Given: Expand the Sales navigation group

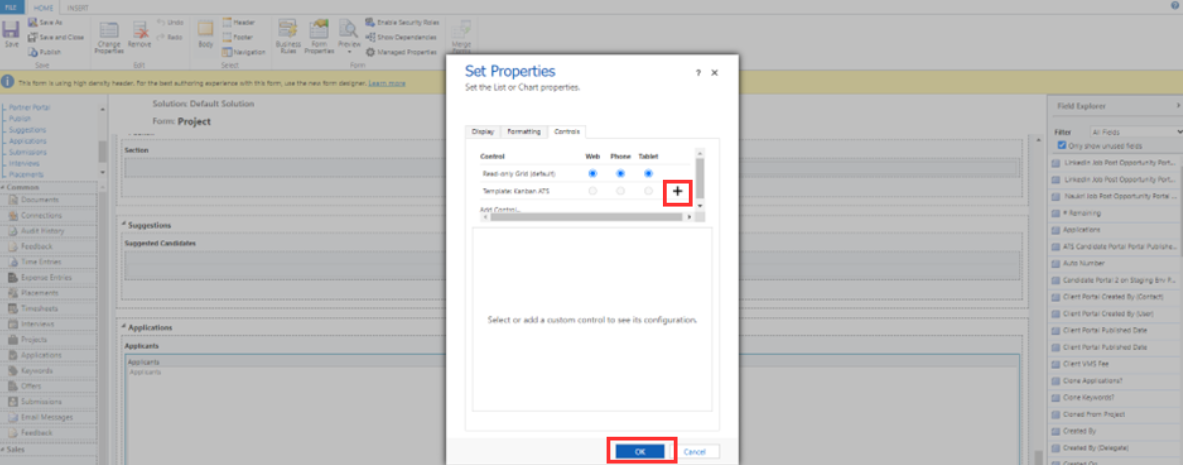Looking at the screenshot, I should (x=3, y=448).
